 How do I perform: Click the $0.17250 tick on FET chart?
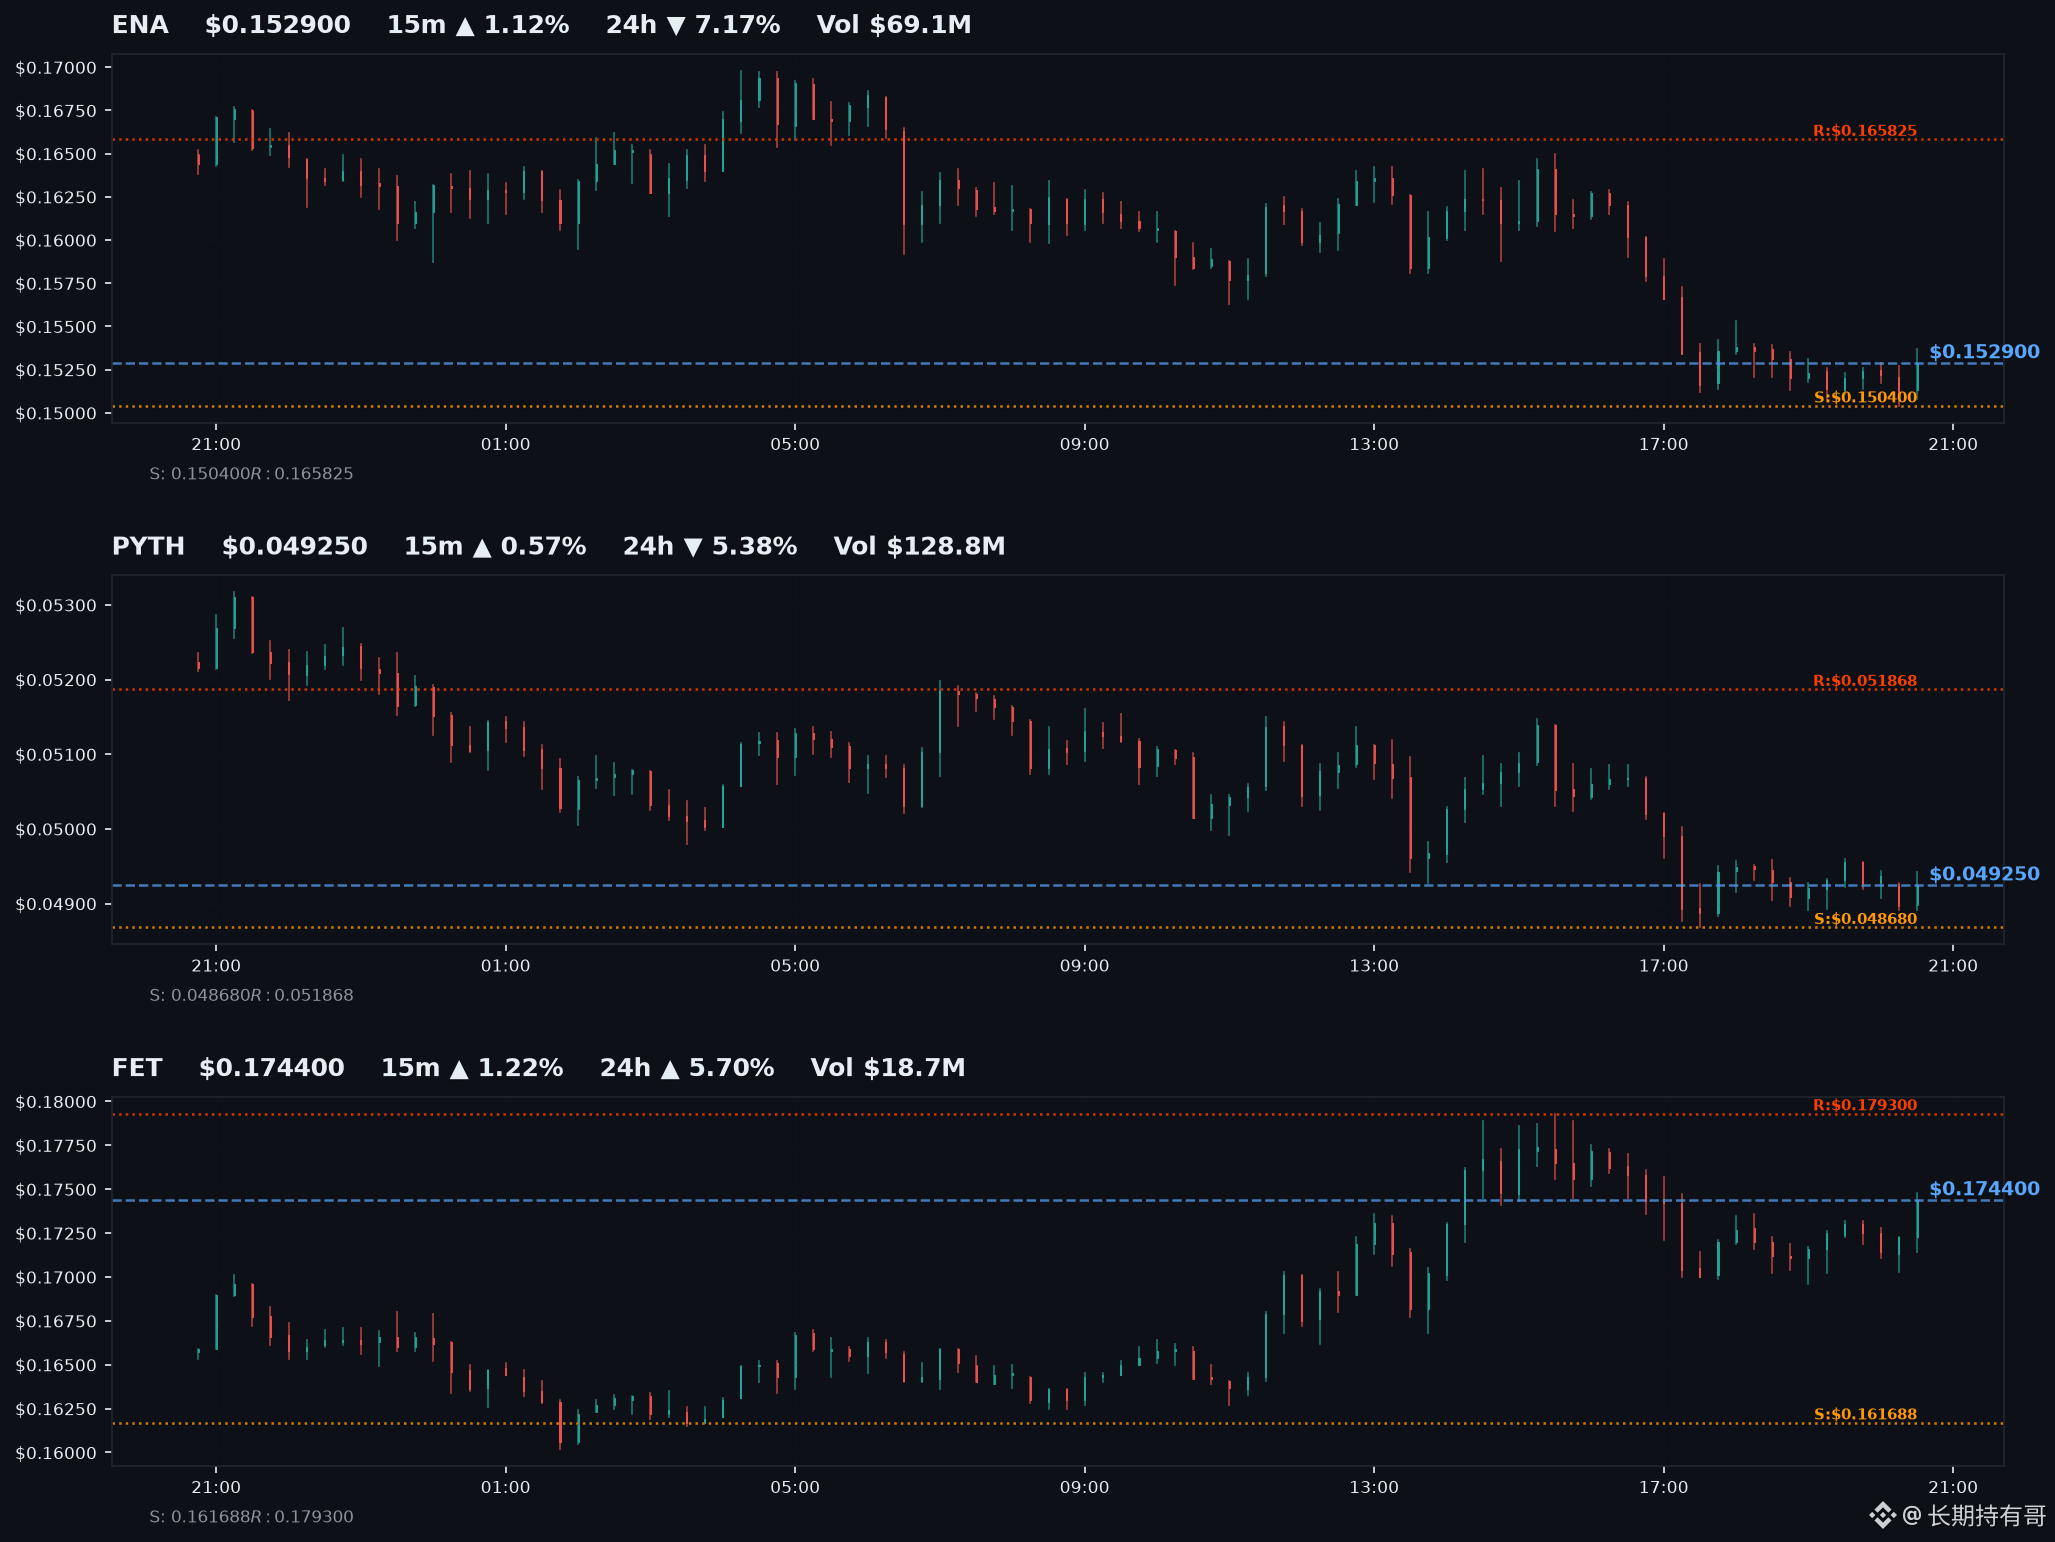click(56, 1234)
